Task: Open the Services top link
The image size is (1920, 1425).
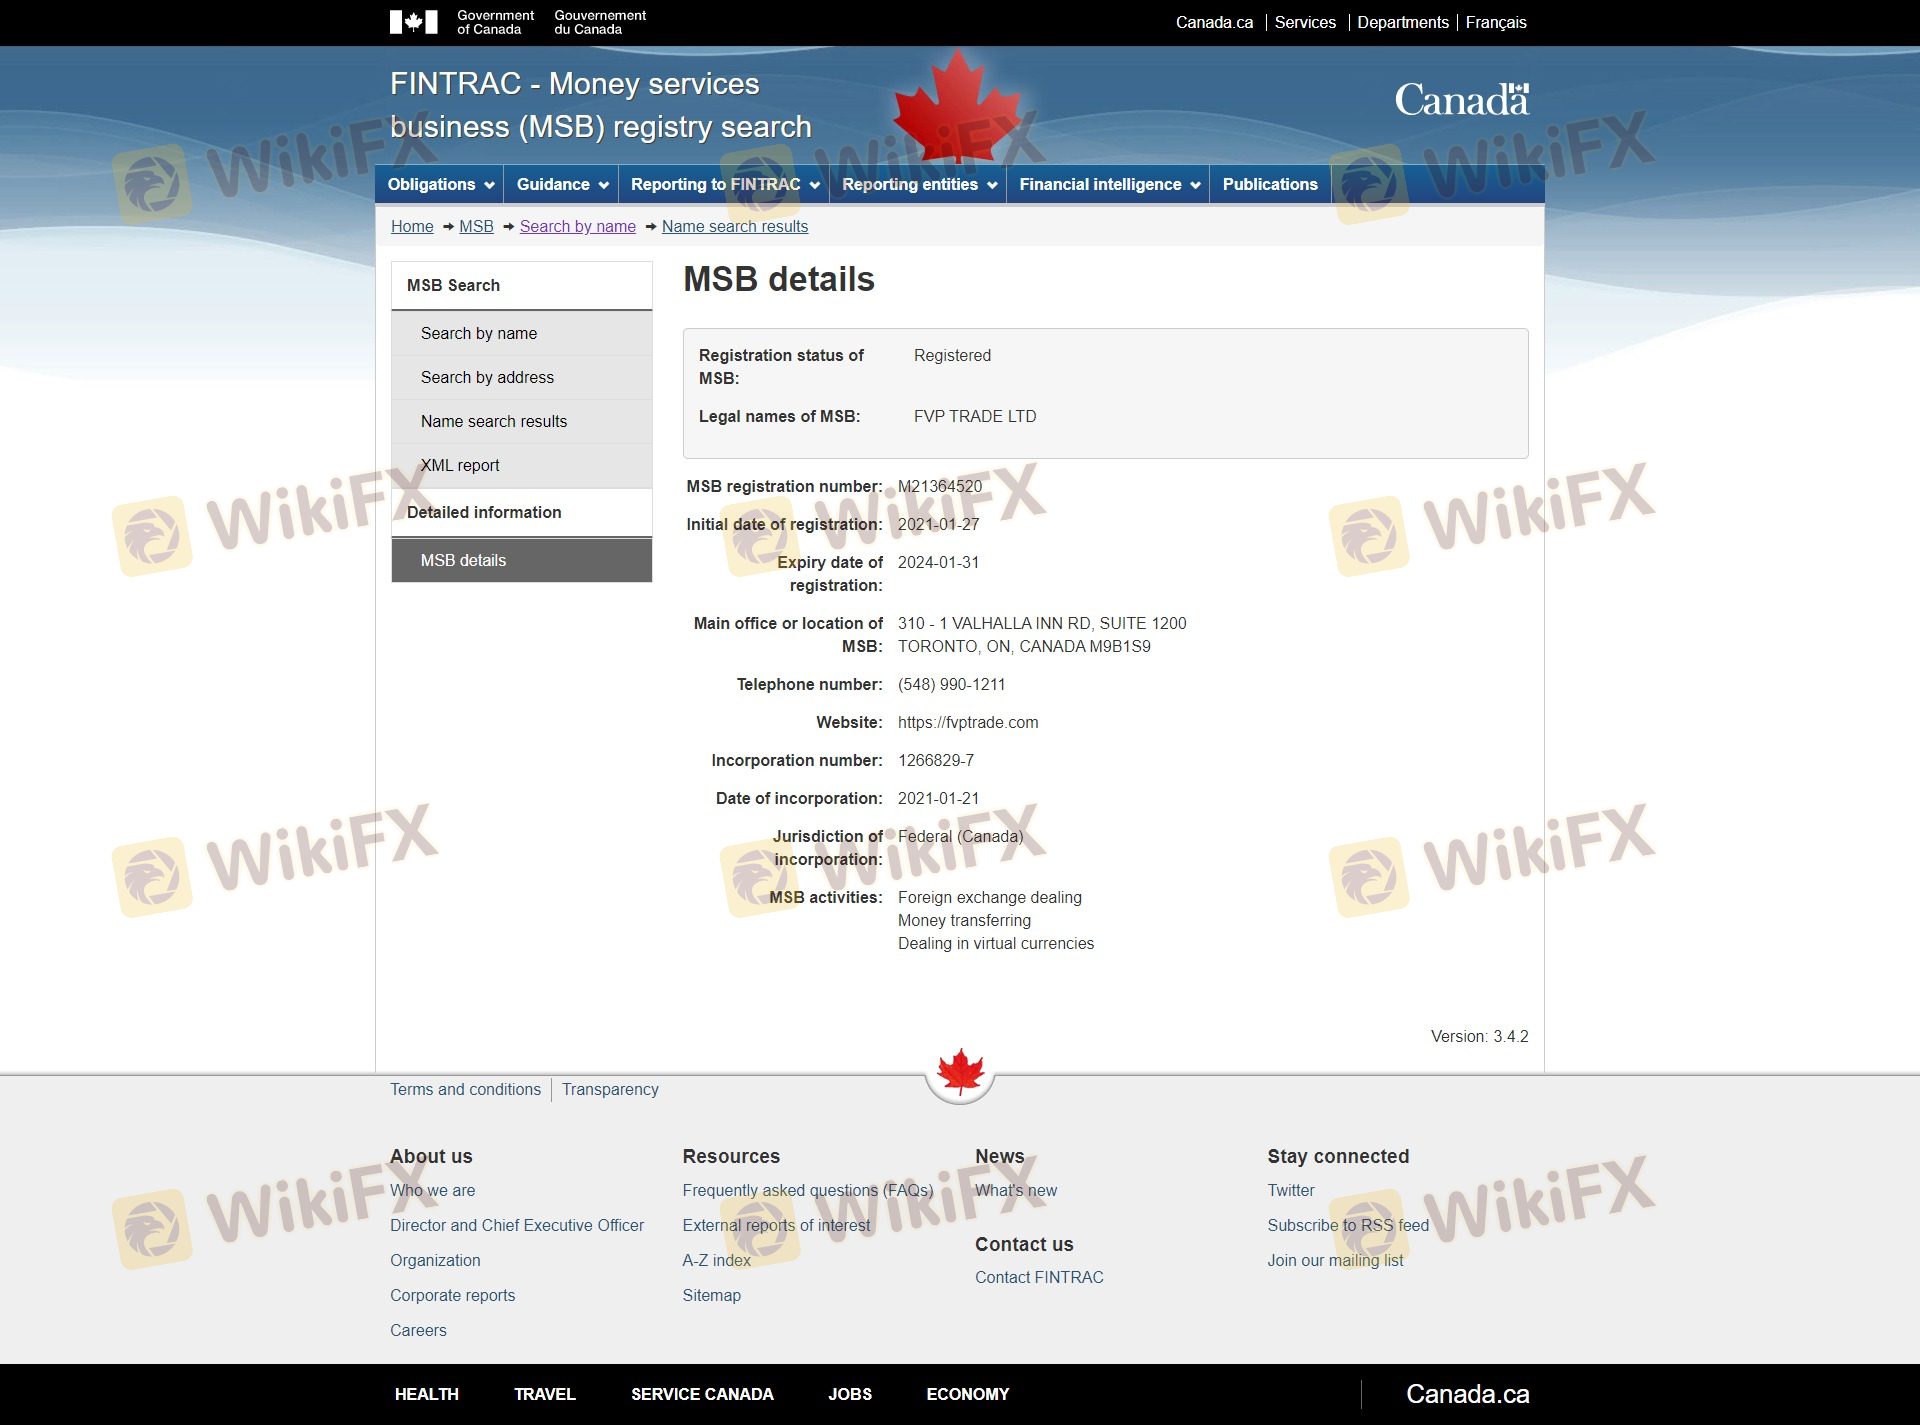Action: 1305,22
